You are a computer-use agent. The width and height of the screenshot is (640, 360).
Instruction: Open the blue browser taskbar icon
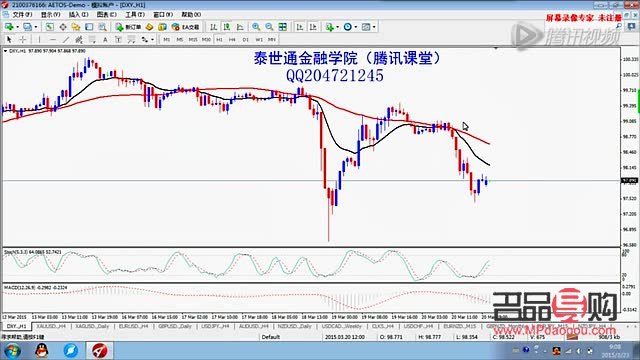71,351
